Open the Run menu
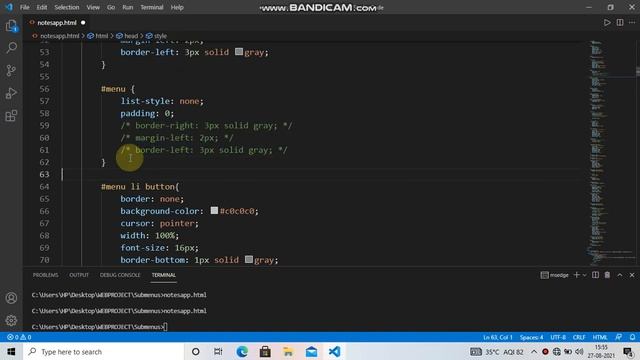 point(128,7)
